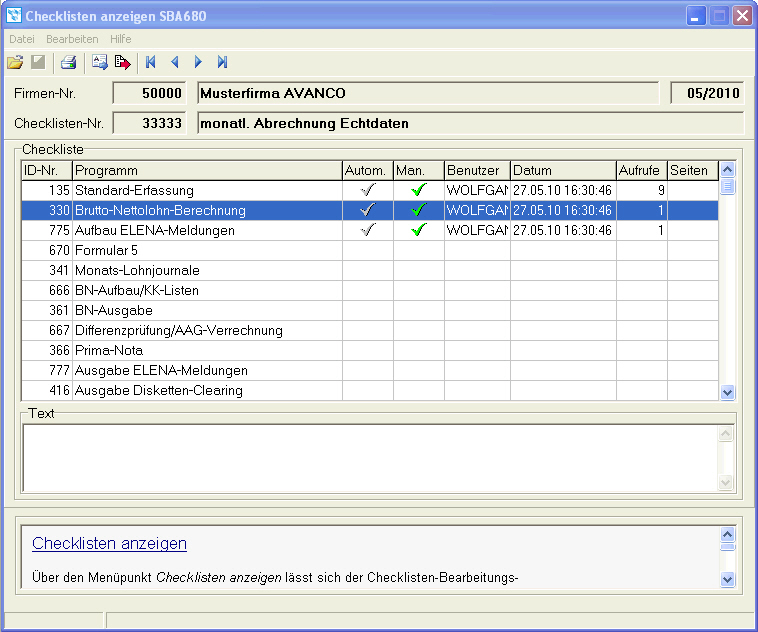Viewport: 758px width, 632px height.
Task: Select row BN-Ausgabe
Action: (370, 310)
